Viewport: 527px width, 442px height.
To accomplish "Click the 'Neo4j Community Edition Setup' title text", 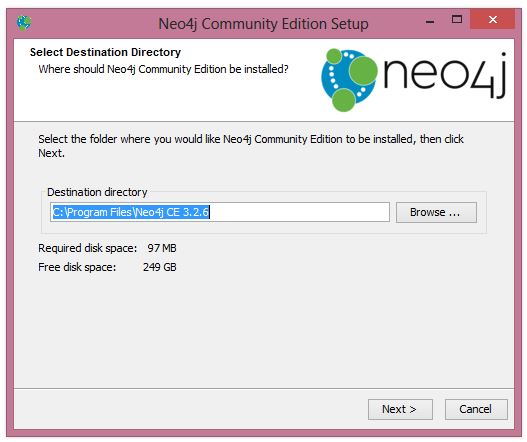I will (263, 24).
